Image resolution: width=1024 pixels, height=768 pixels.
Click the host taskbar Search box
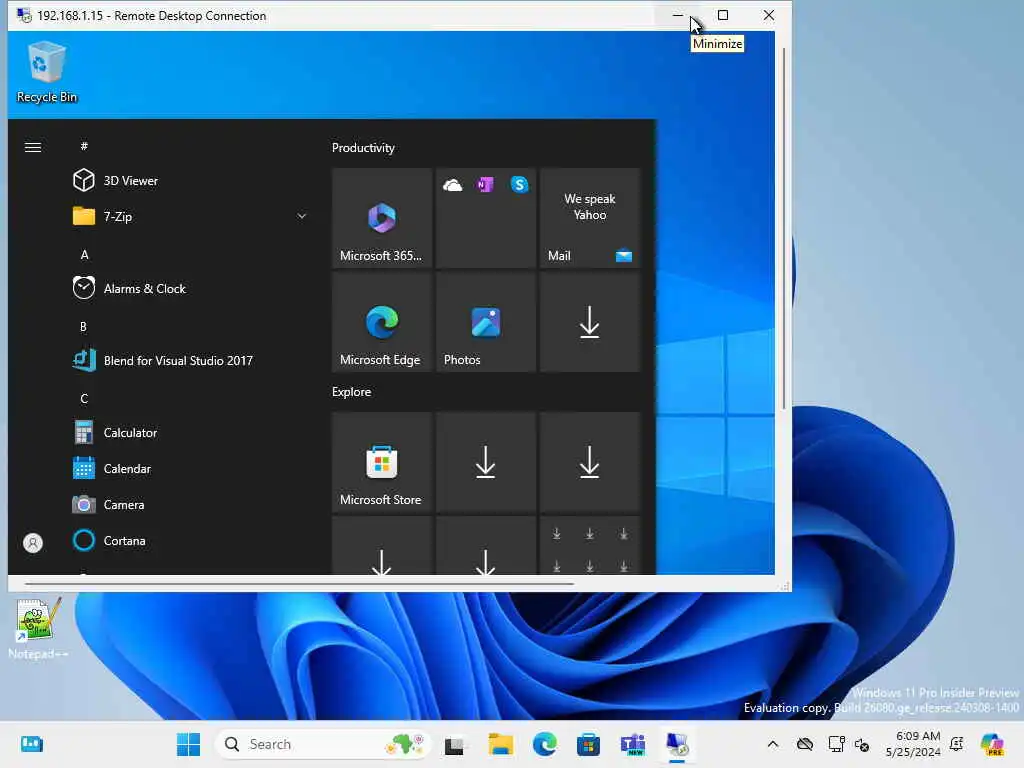(323, 744)
